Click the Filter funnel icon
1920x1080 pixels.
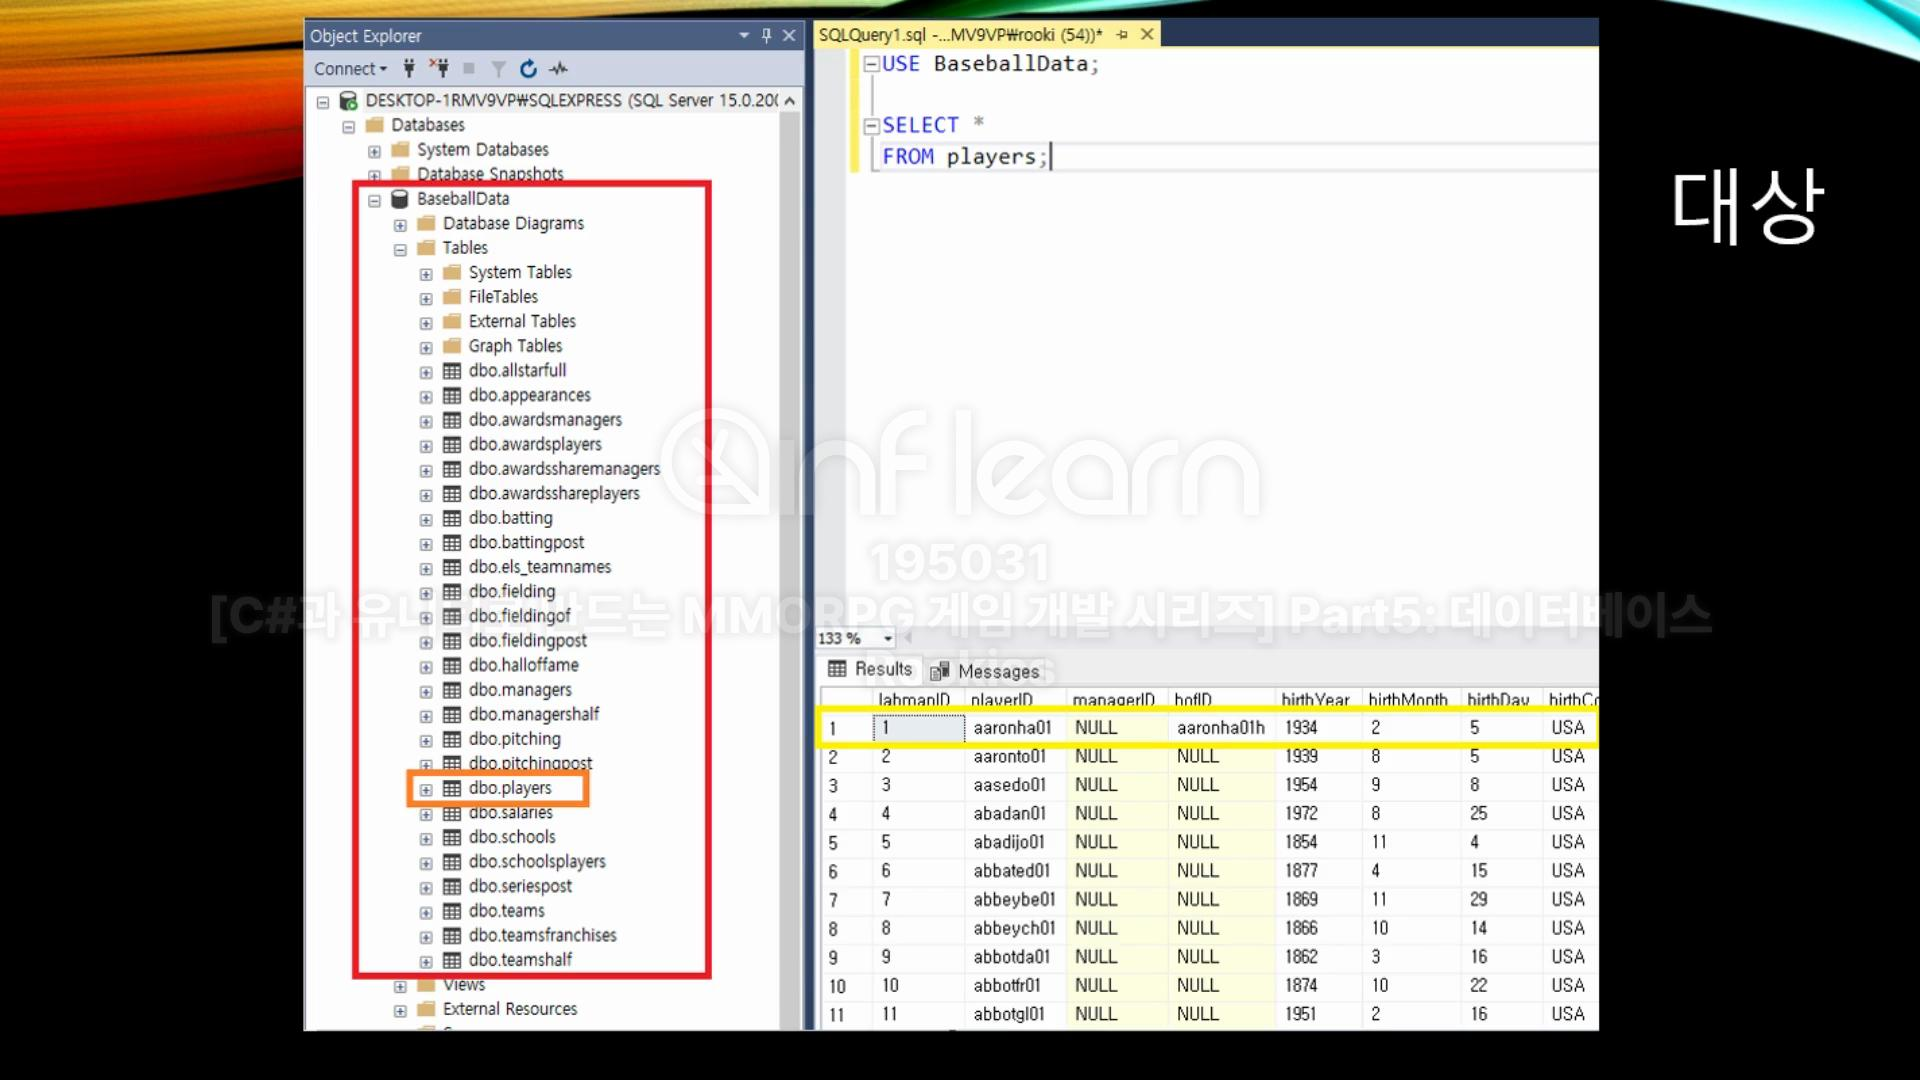click(498, 68)
